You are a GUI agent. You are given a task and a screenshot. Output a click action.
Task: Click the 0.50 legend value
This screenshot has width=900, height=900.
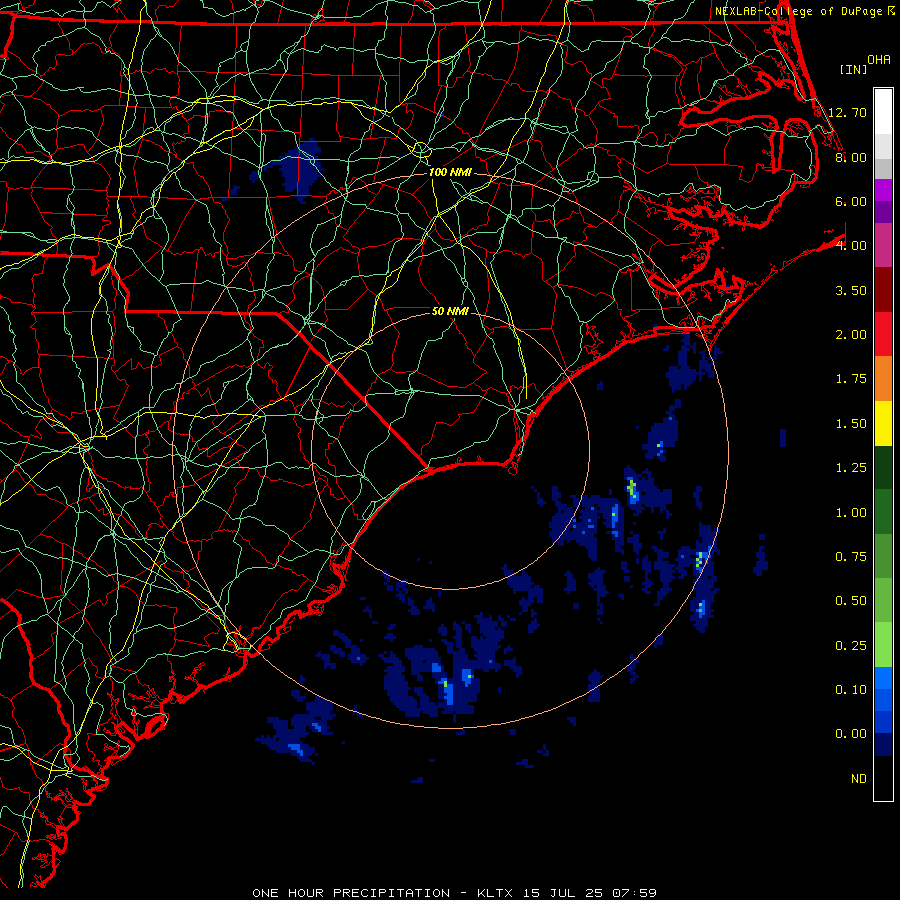tap(851, 601)
